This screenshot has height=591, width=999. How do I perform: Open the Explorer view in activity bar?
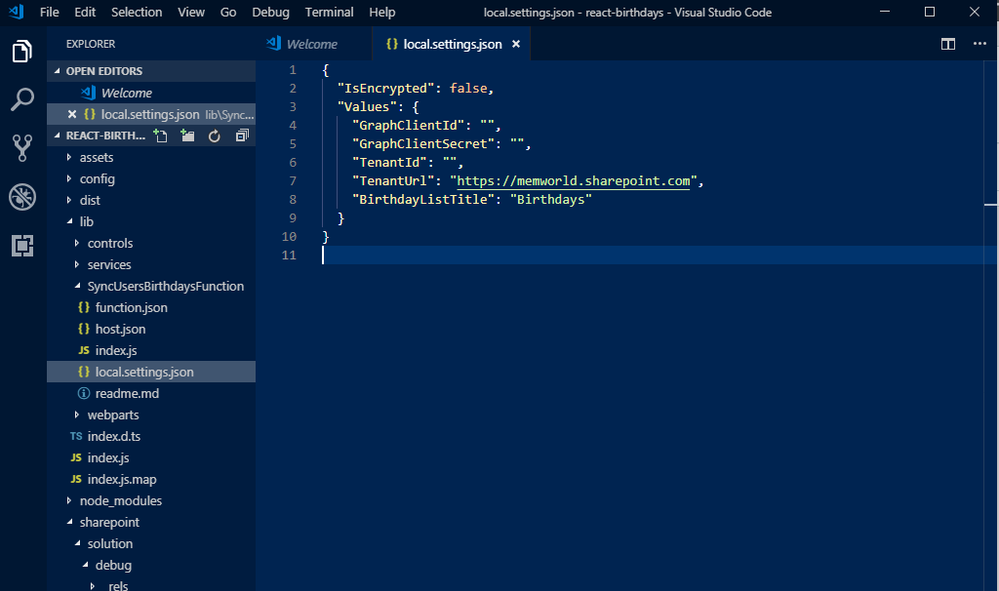(22, 52)
